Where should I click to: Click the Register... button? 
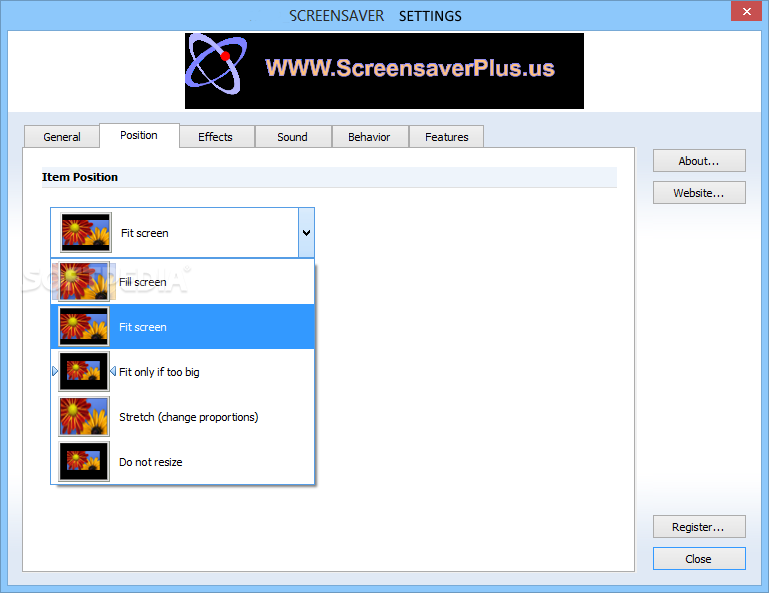pyautogui.click(x=699, y=527)
